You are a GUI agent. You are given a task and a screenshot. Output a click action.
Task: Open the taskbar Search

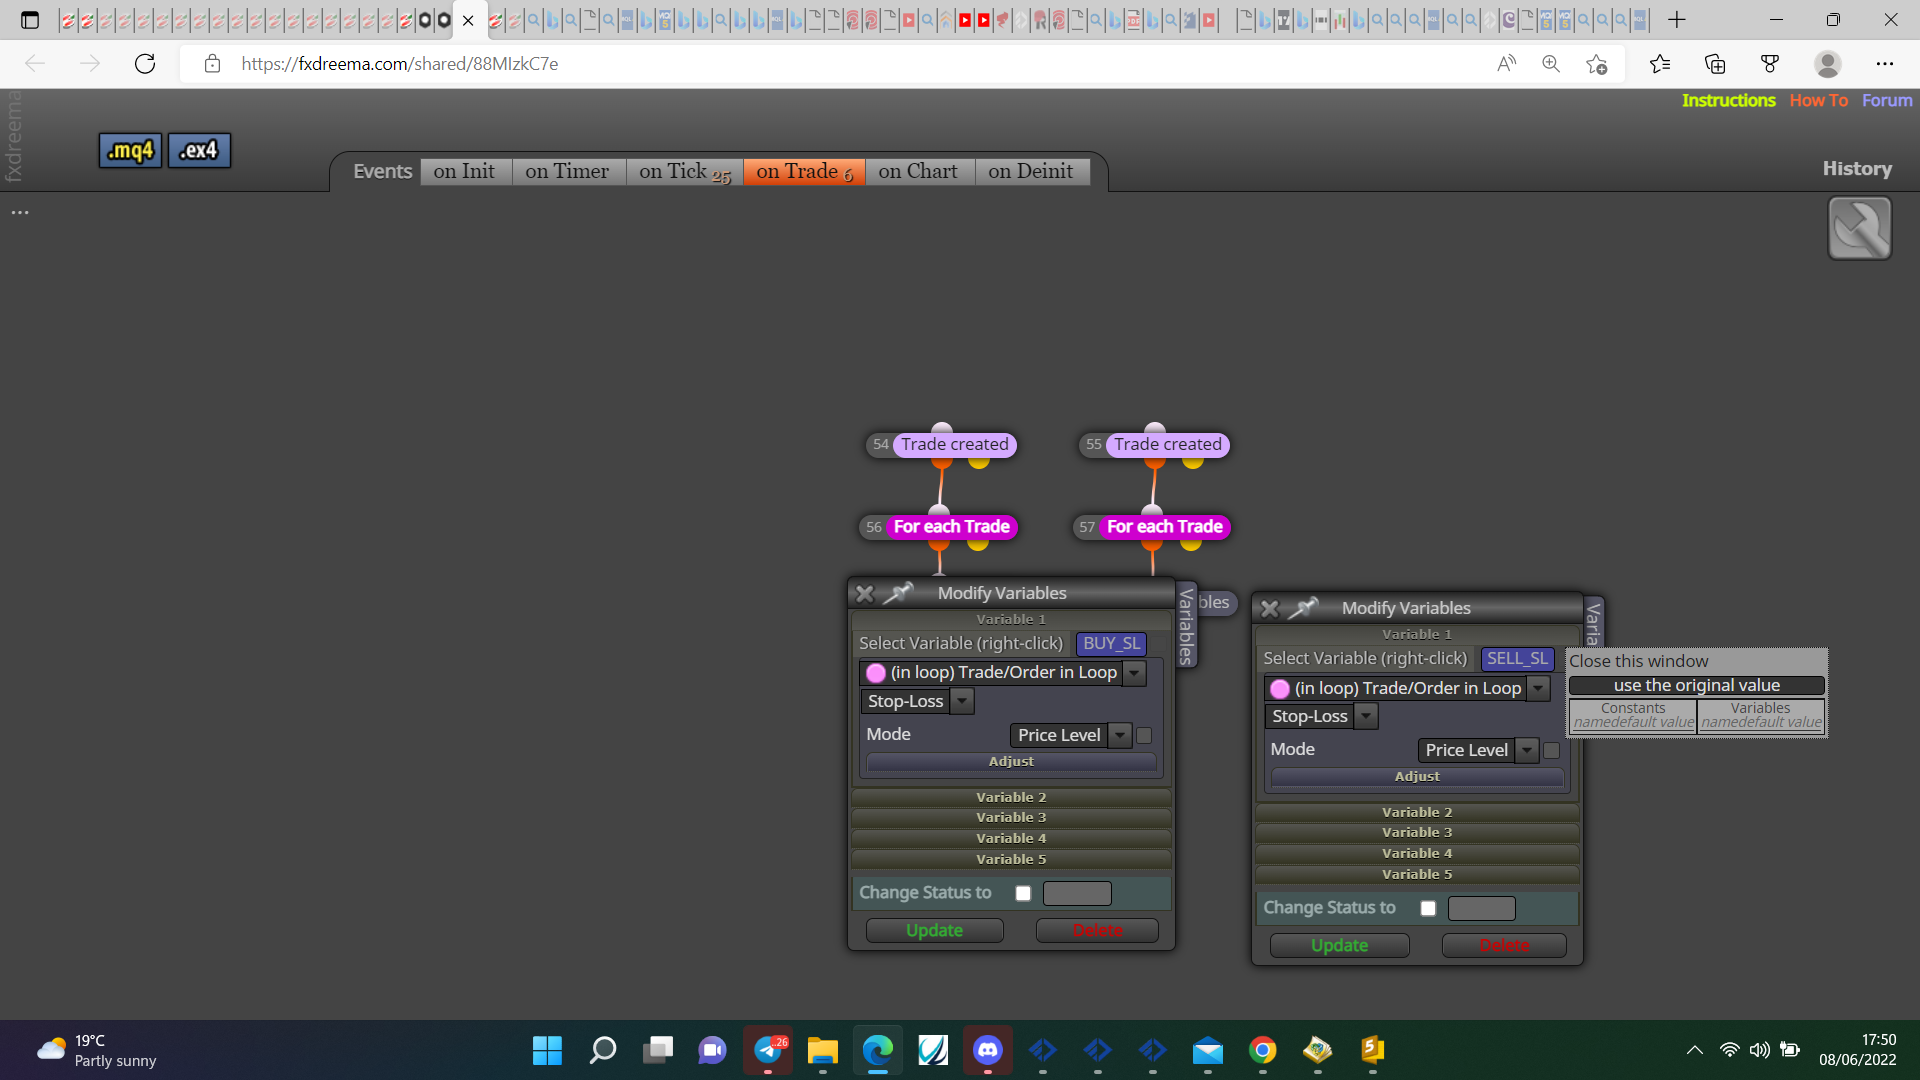tap(603, 1050)
